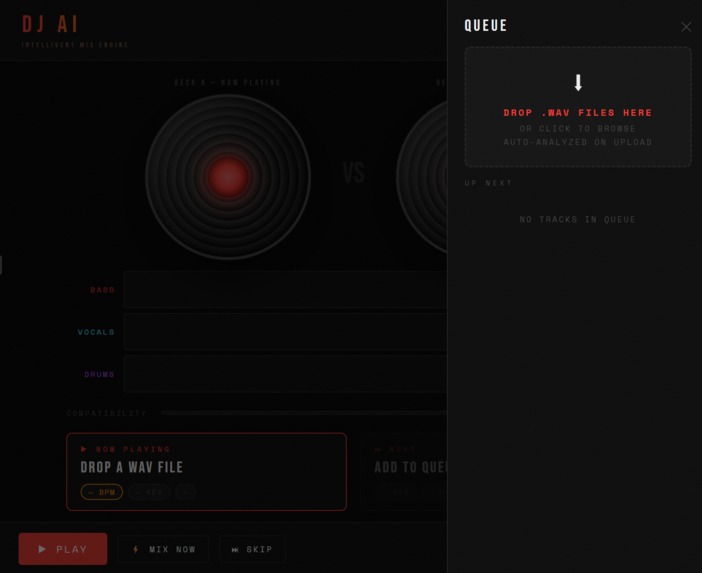Image resolution: width=702 pixels, height=573 pixels.
Task: Click the 'No tracks in queue' message
Action: click(578, 219)
